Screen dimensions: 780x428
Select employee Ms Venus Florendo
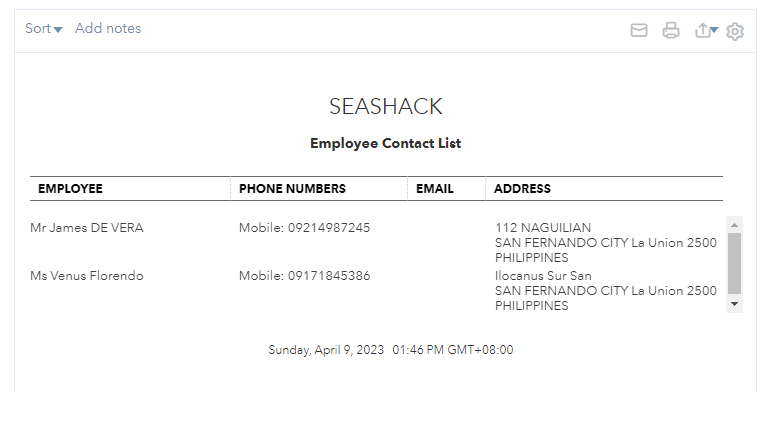click(x=87, y=276)
